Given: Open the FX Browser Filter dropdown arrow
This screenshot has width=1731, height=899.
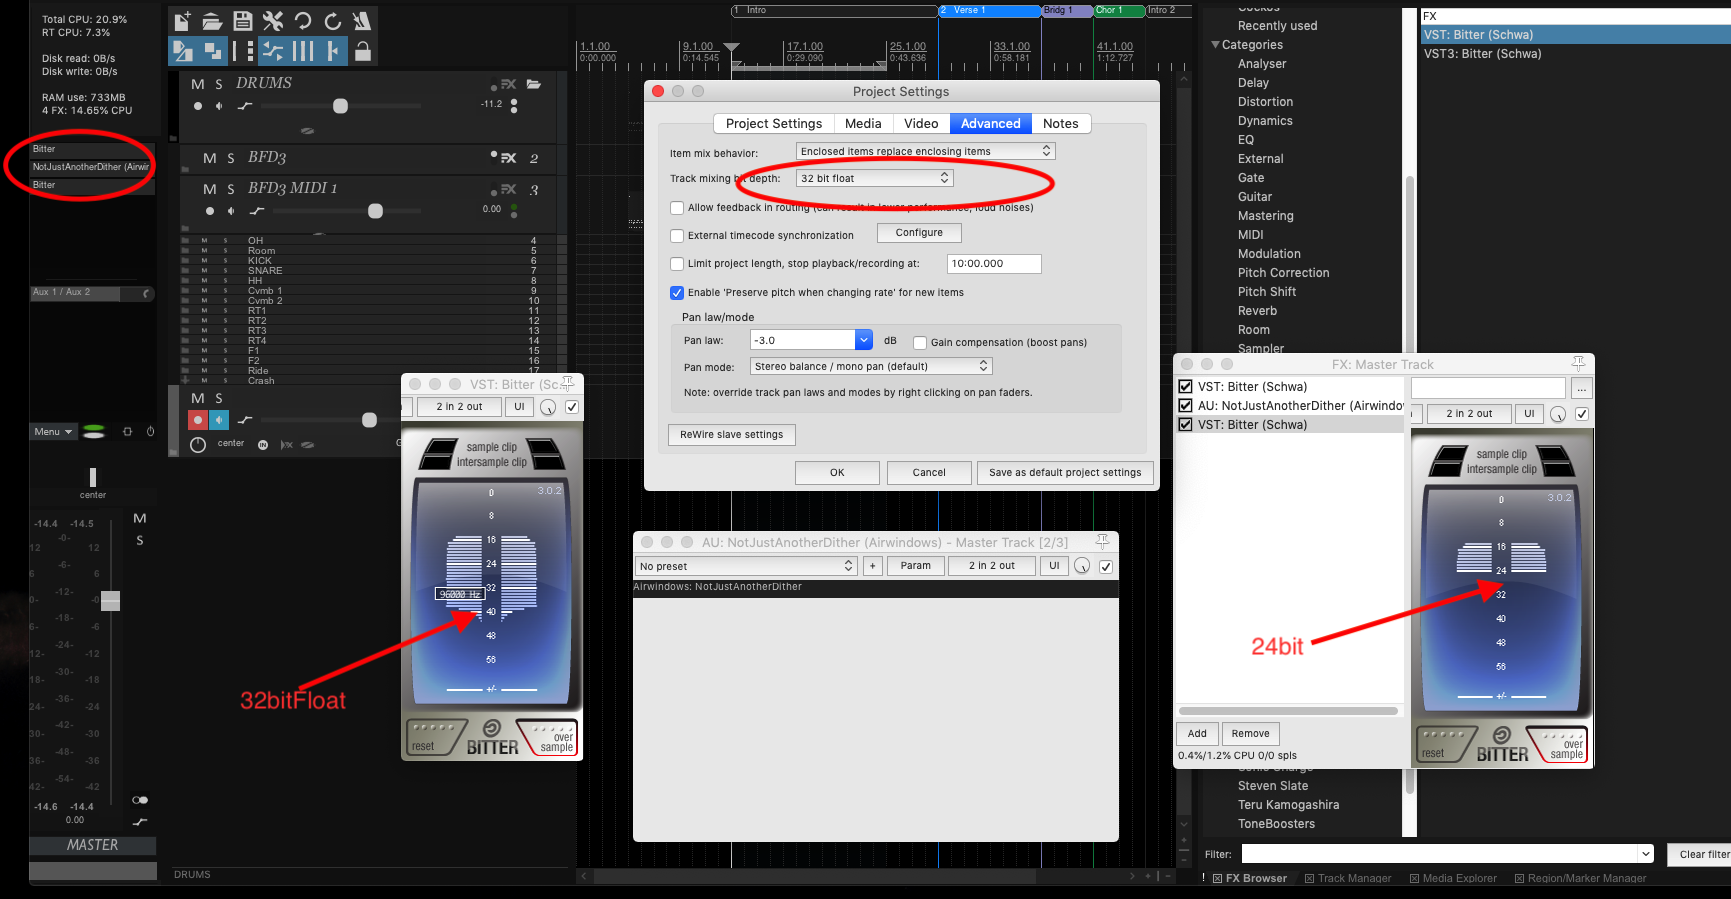Looking at the screenshot, I should [x=1646, y=854].
